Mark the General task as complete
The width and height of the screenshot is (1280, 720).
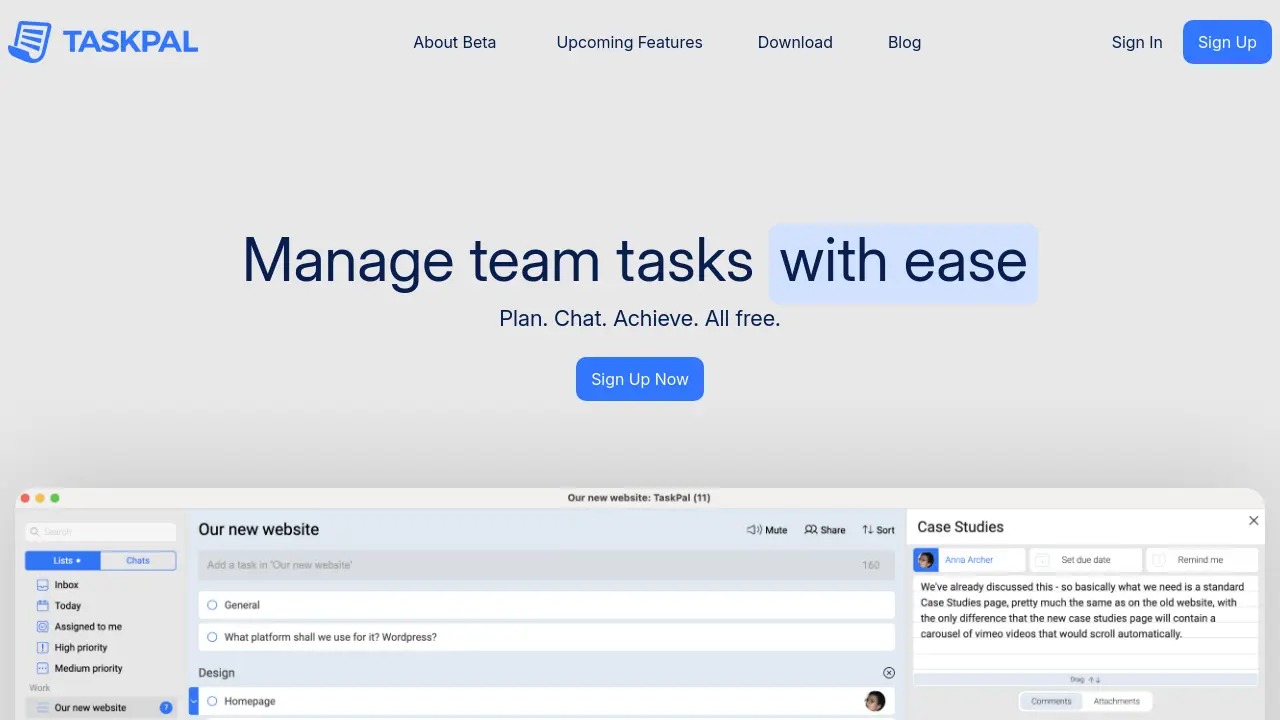coord(212,605)
